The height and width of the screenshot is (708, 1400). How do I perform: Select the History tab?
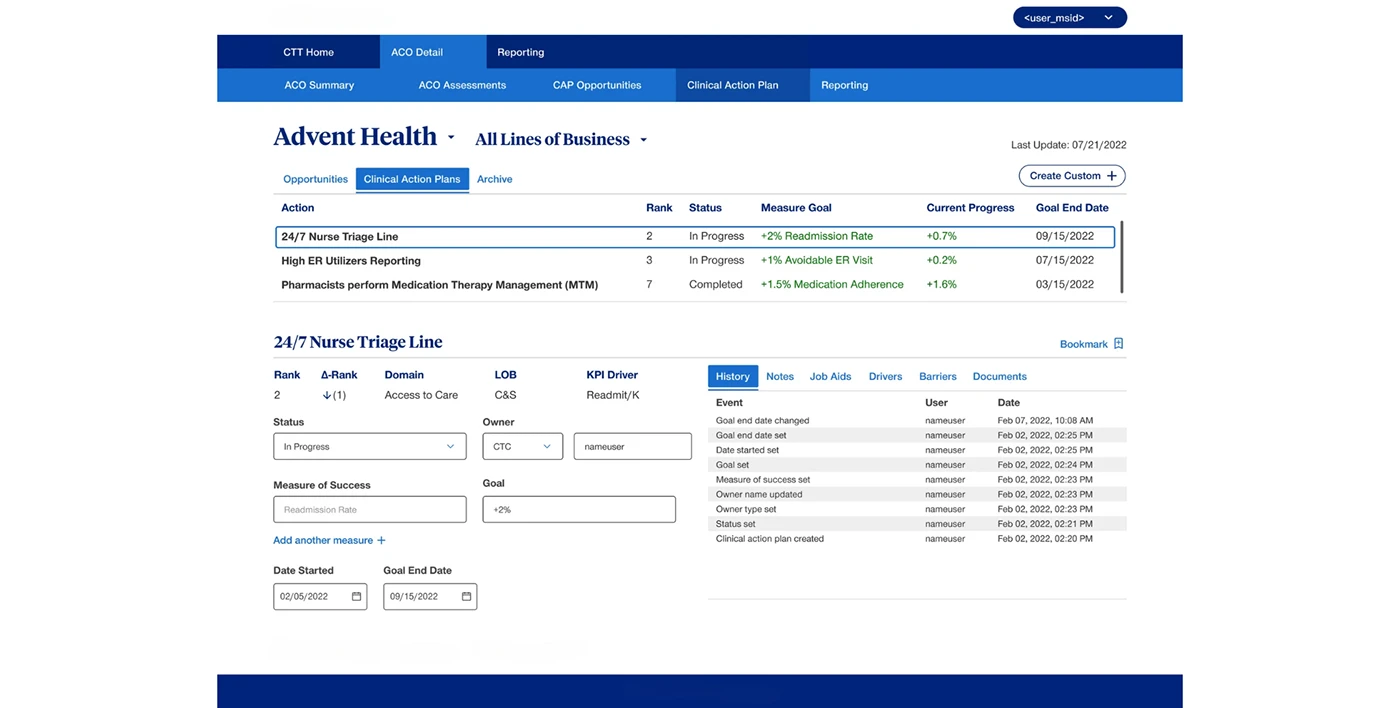coord(733,376)
